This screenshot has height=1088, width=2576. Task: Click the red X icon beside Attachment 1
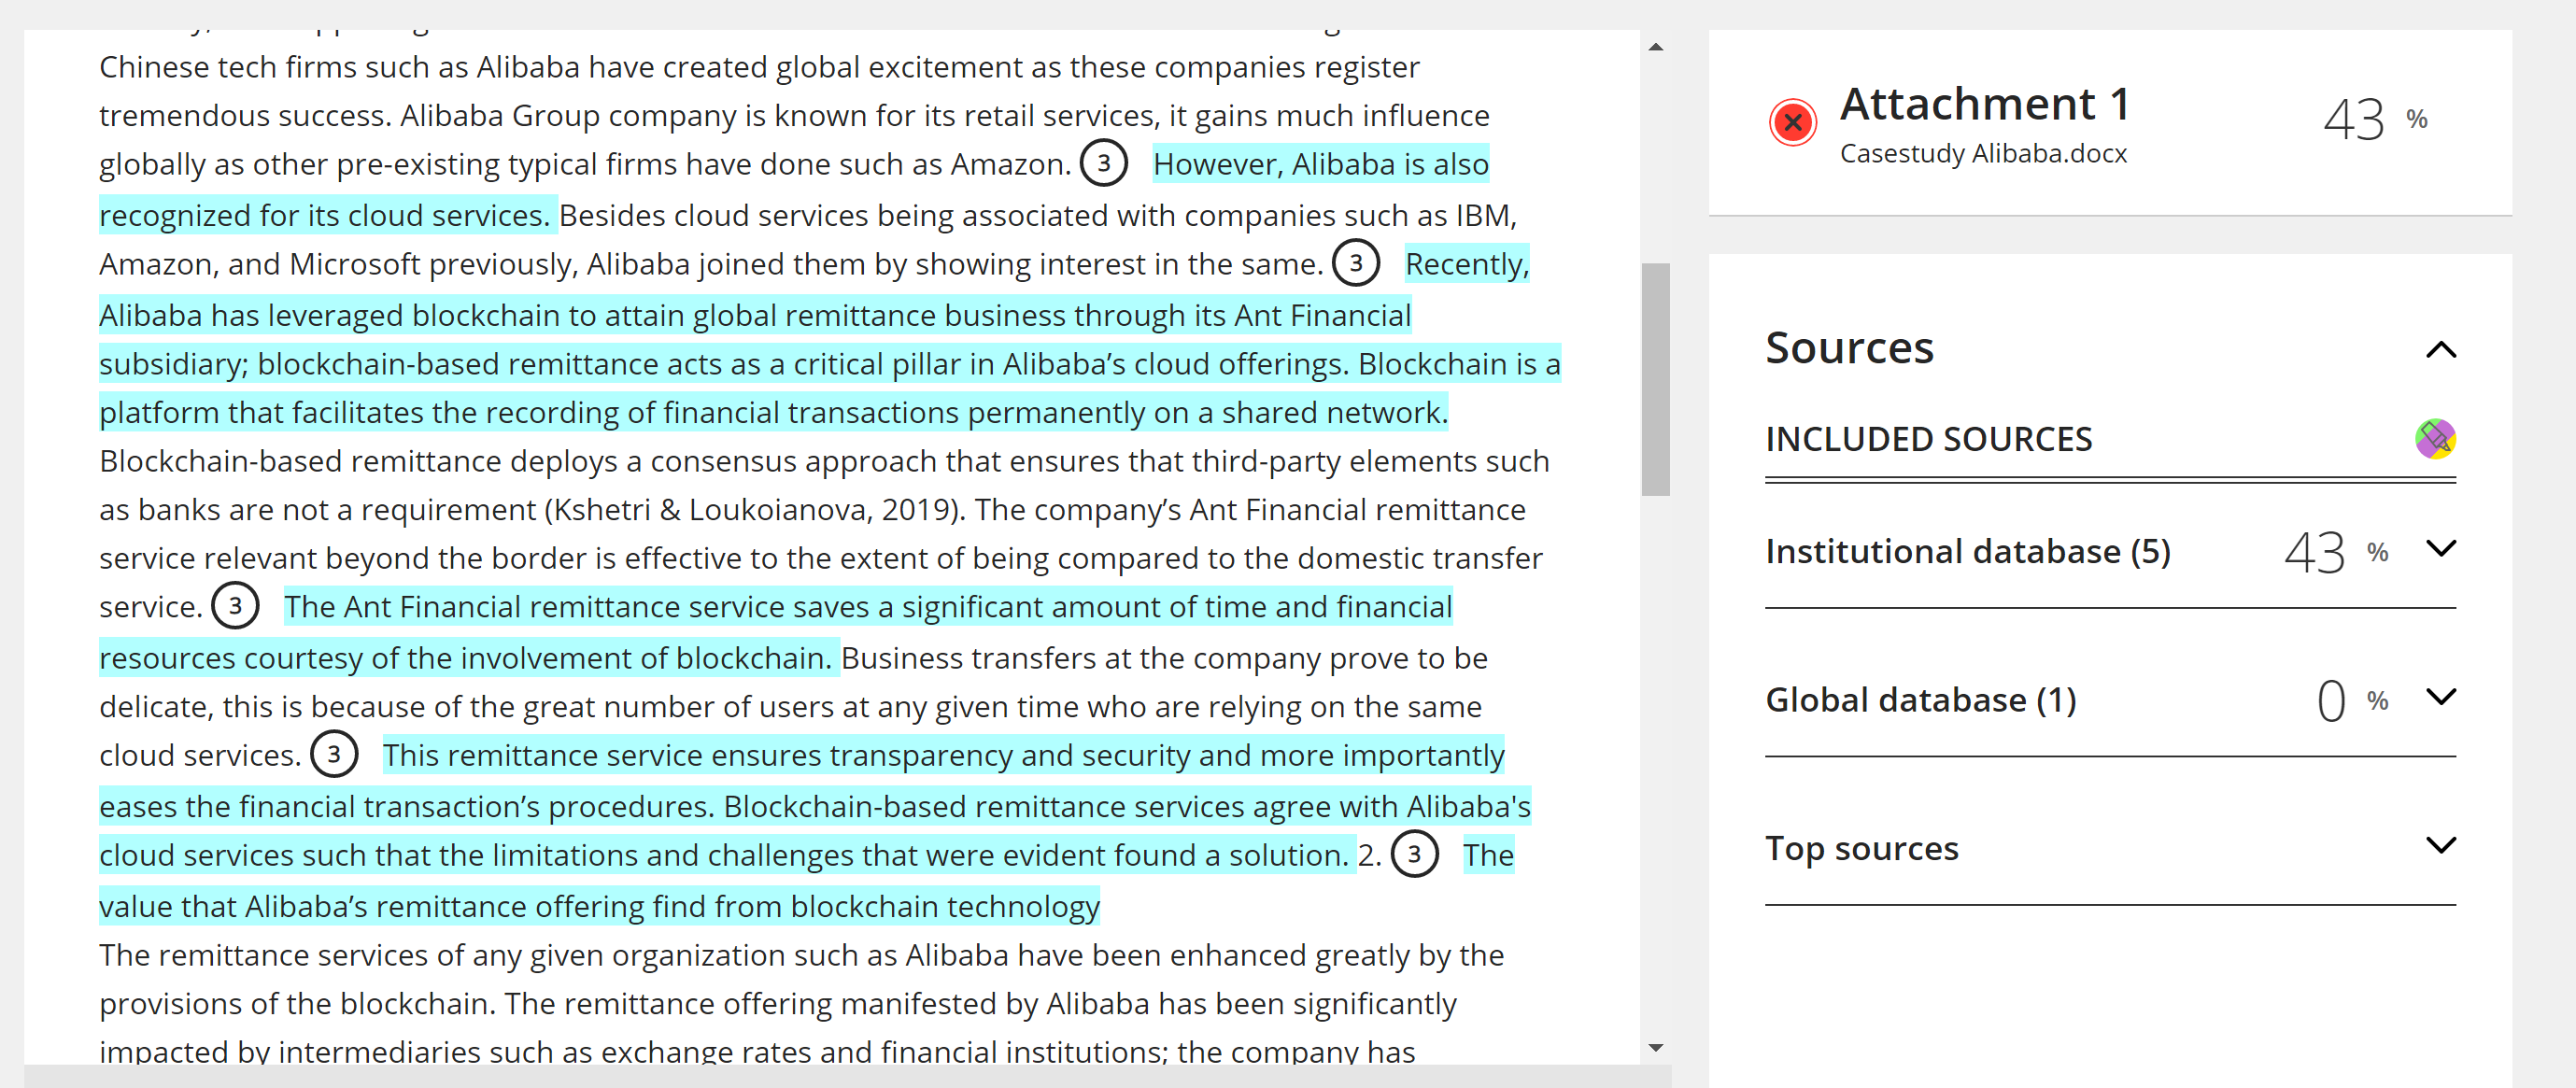tap(1792, 123)
